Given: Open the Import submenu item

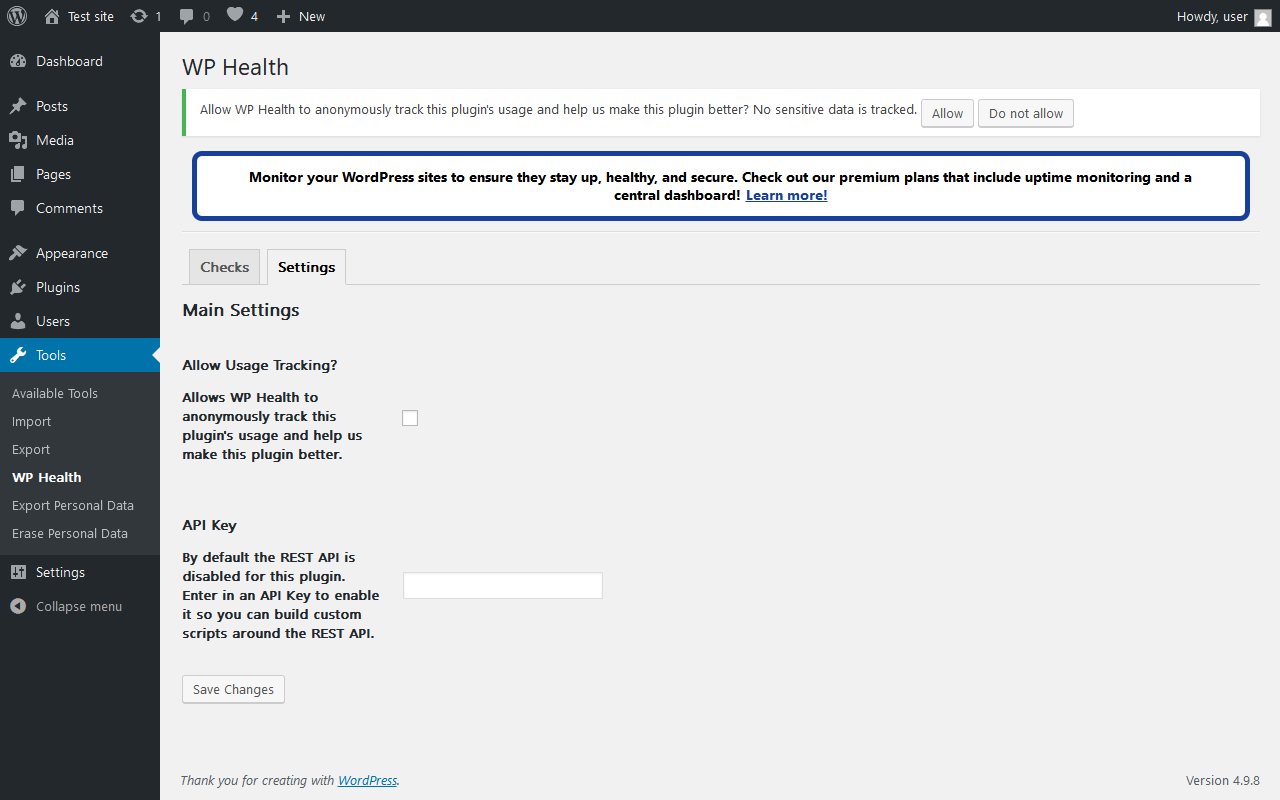Looking at the screenshot, I should coord(31,421).
